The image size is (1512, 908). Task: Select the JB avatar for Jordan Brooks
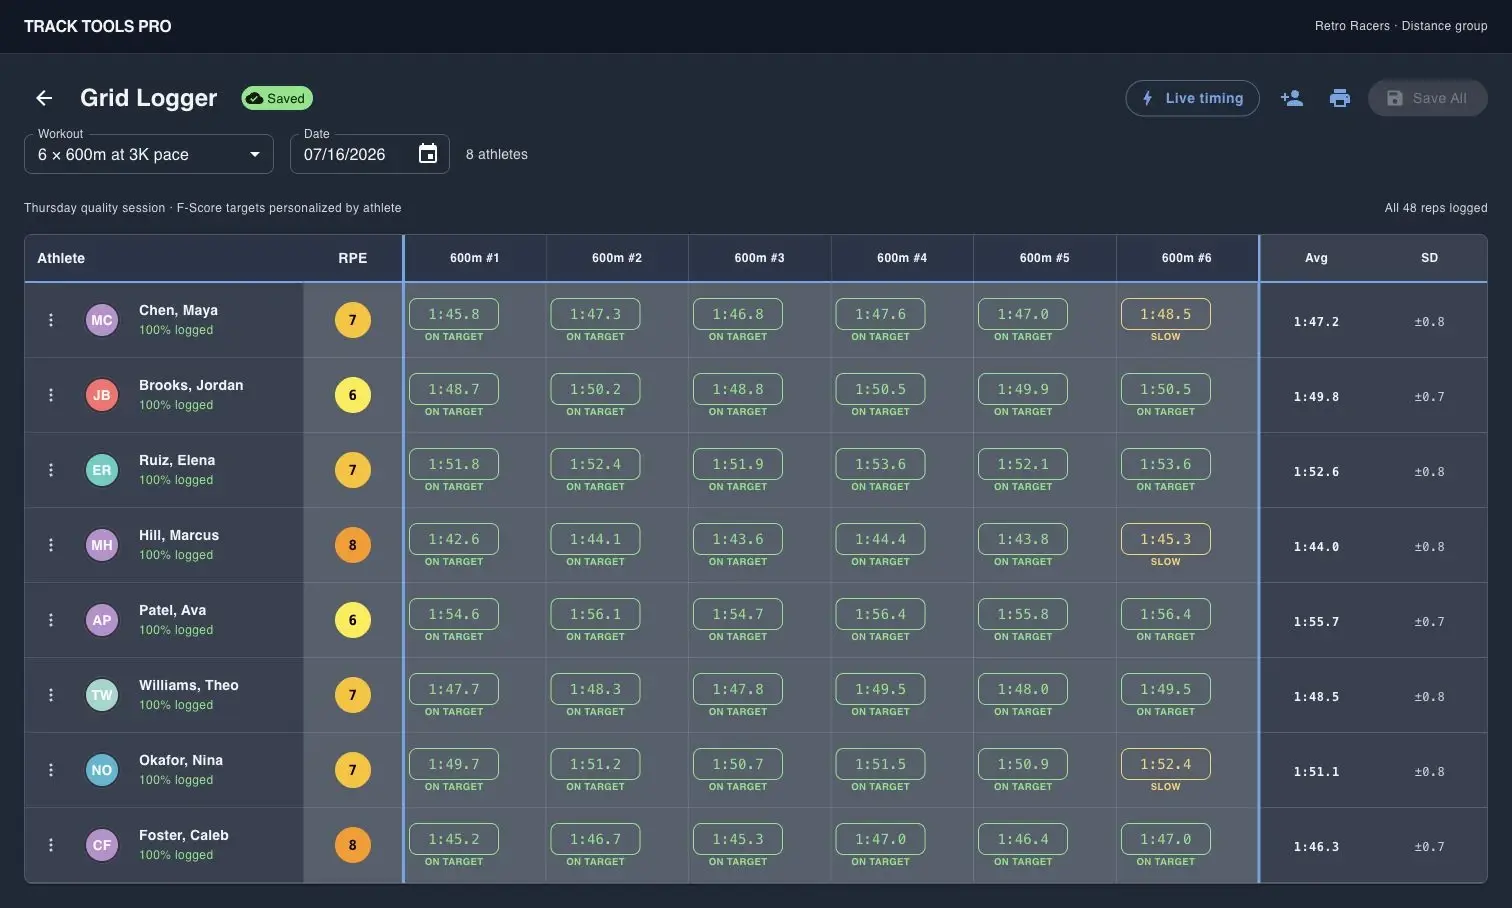[102, 395]
